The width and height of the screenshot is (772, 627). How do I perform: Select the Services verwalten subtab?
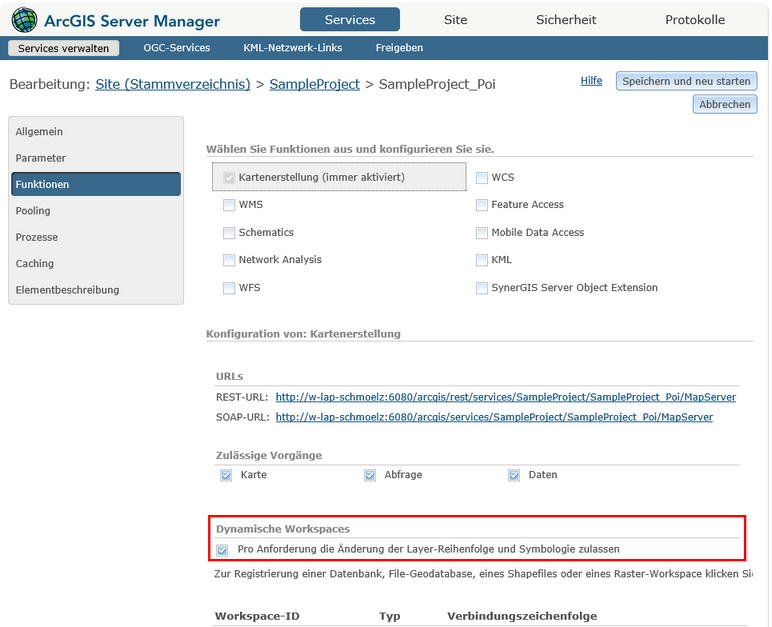[x=64, y=48]
